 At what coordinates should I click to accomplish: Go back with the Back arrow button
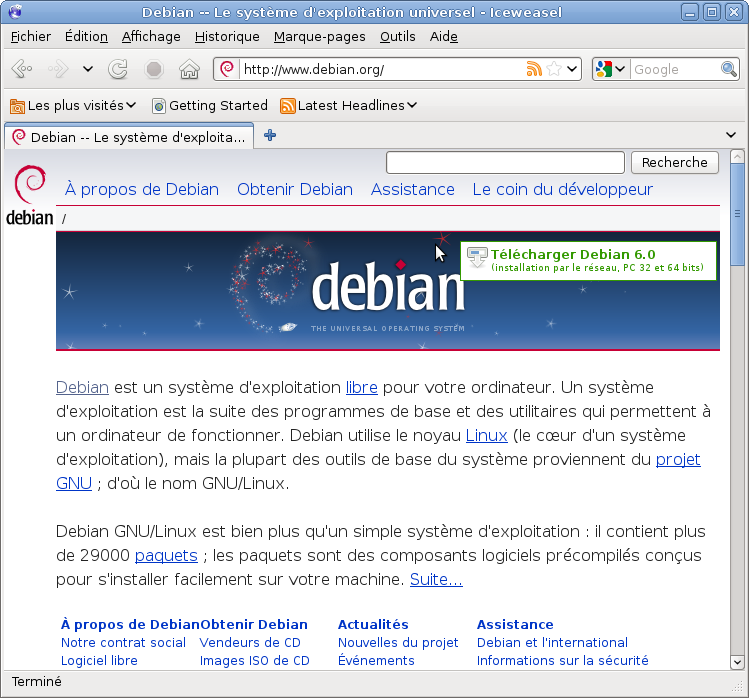pyautogui.click(x=21, y=69)
